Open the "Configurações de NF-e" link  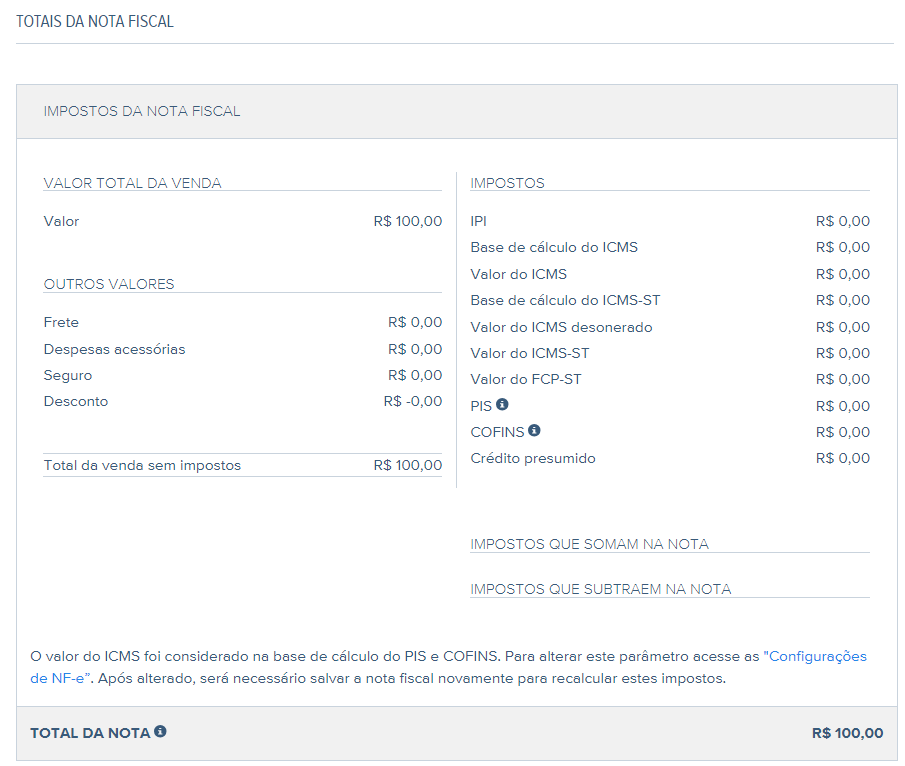tap(818, 656)
